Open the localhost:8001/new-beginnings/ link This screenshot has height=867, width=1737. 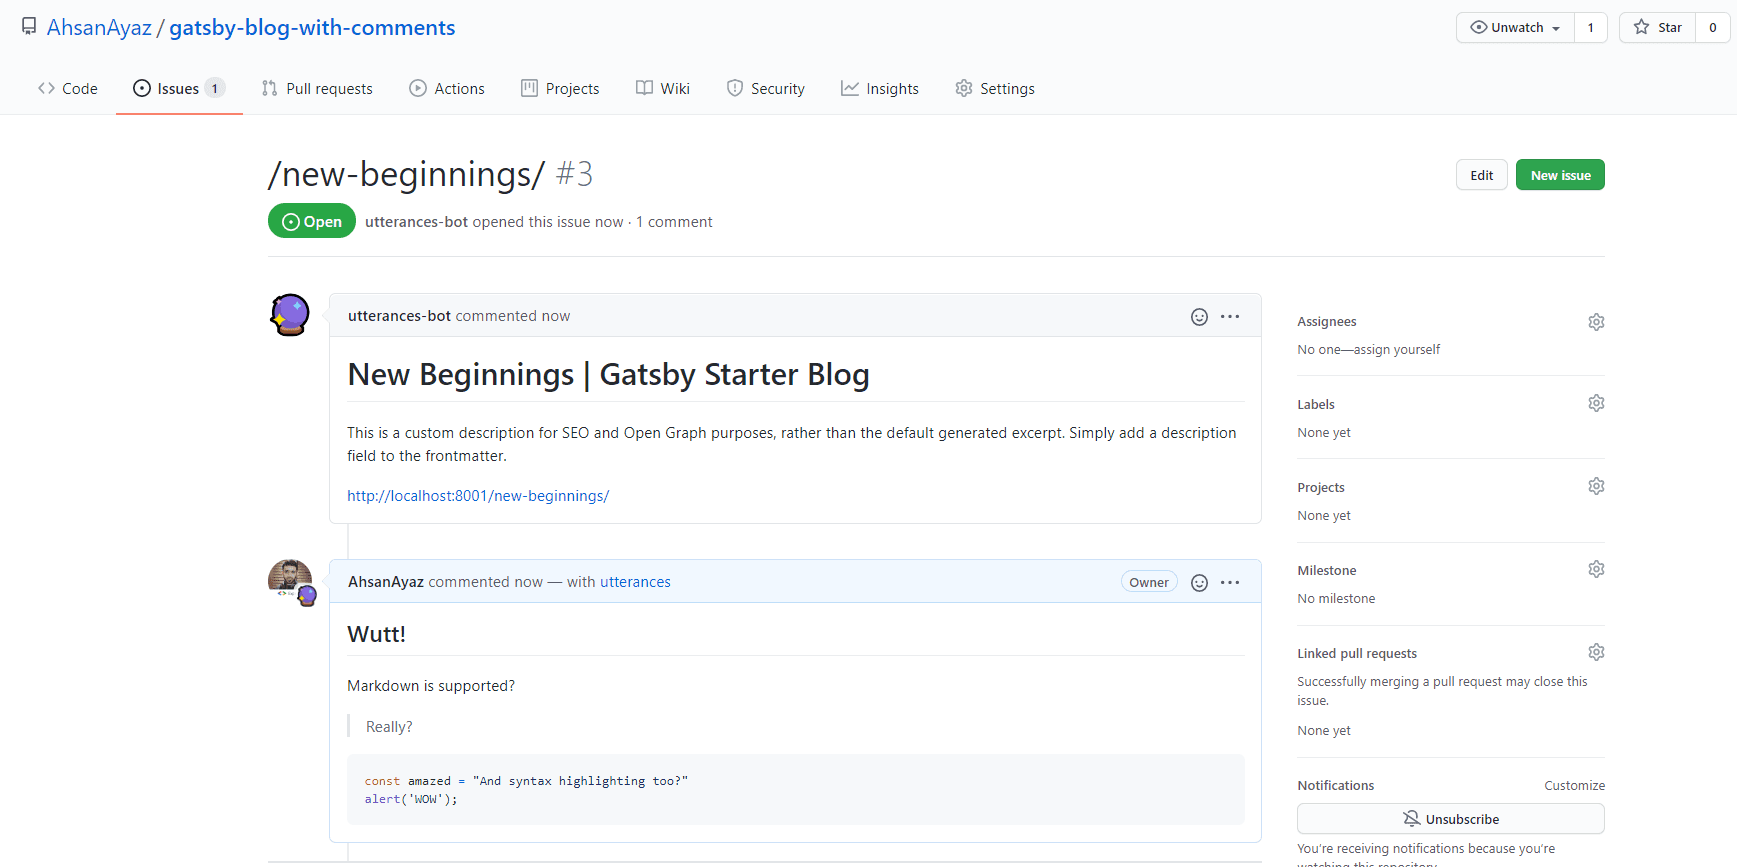478,496
